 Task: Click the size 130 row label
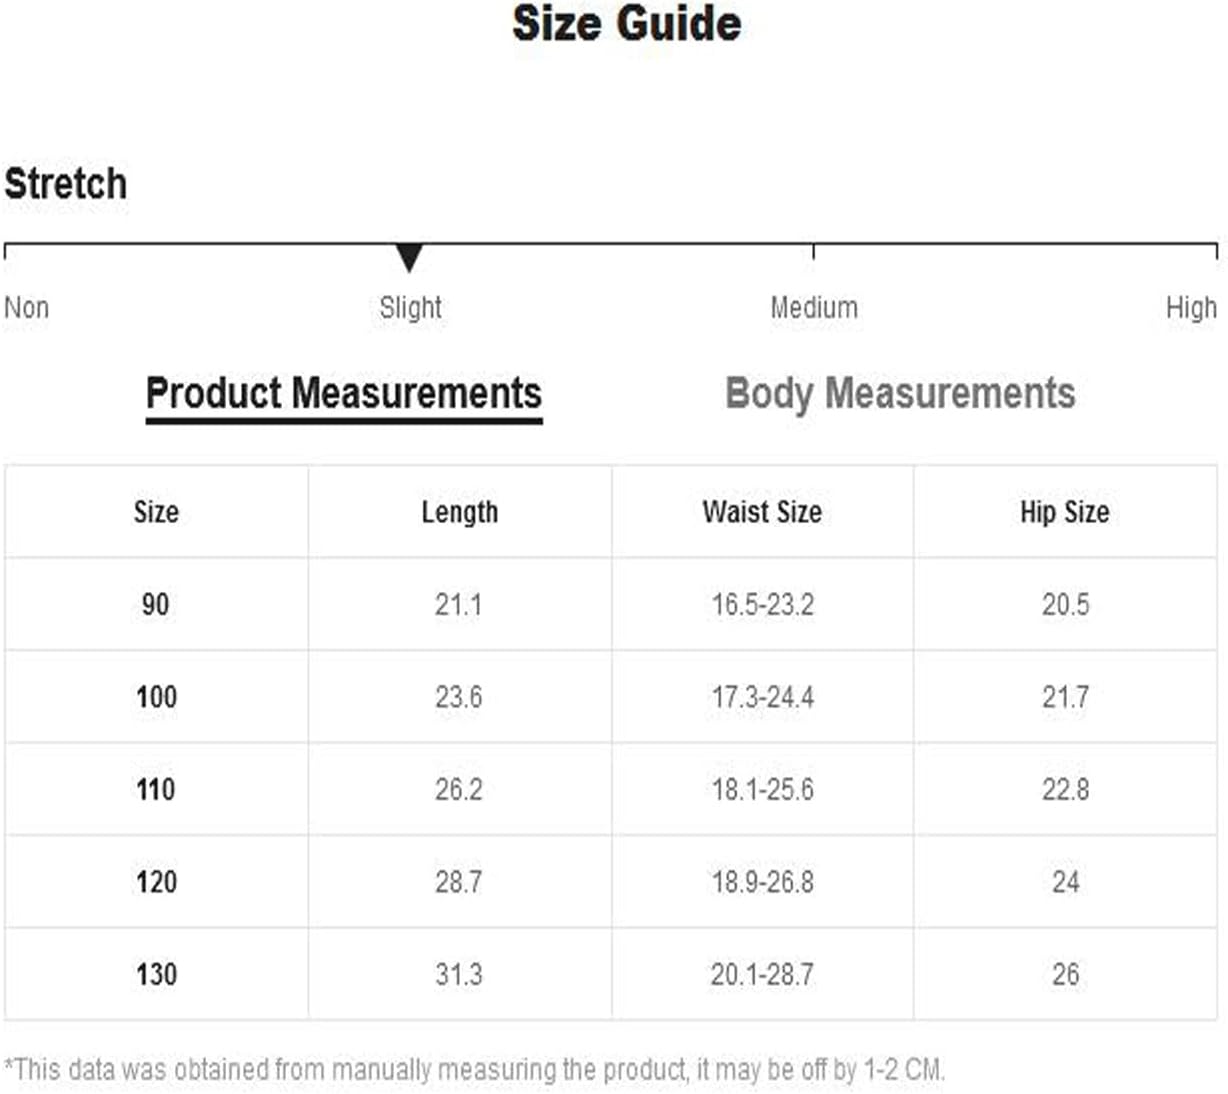pyautogui.click(x=156, y=974)
